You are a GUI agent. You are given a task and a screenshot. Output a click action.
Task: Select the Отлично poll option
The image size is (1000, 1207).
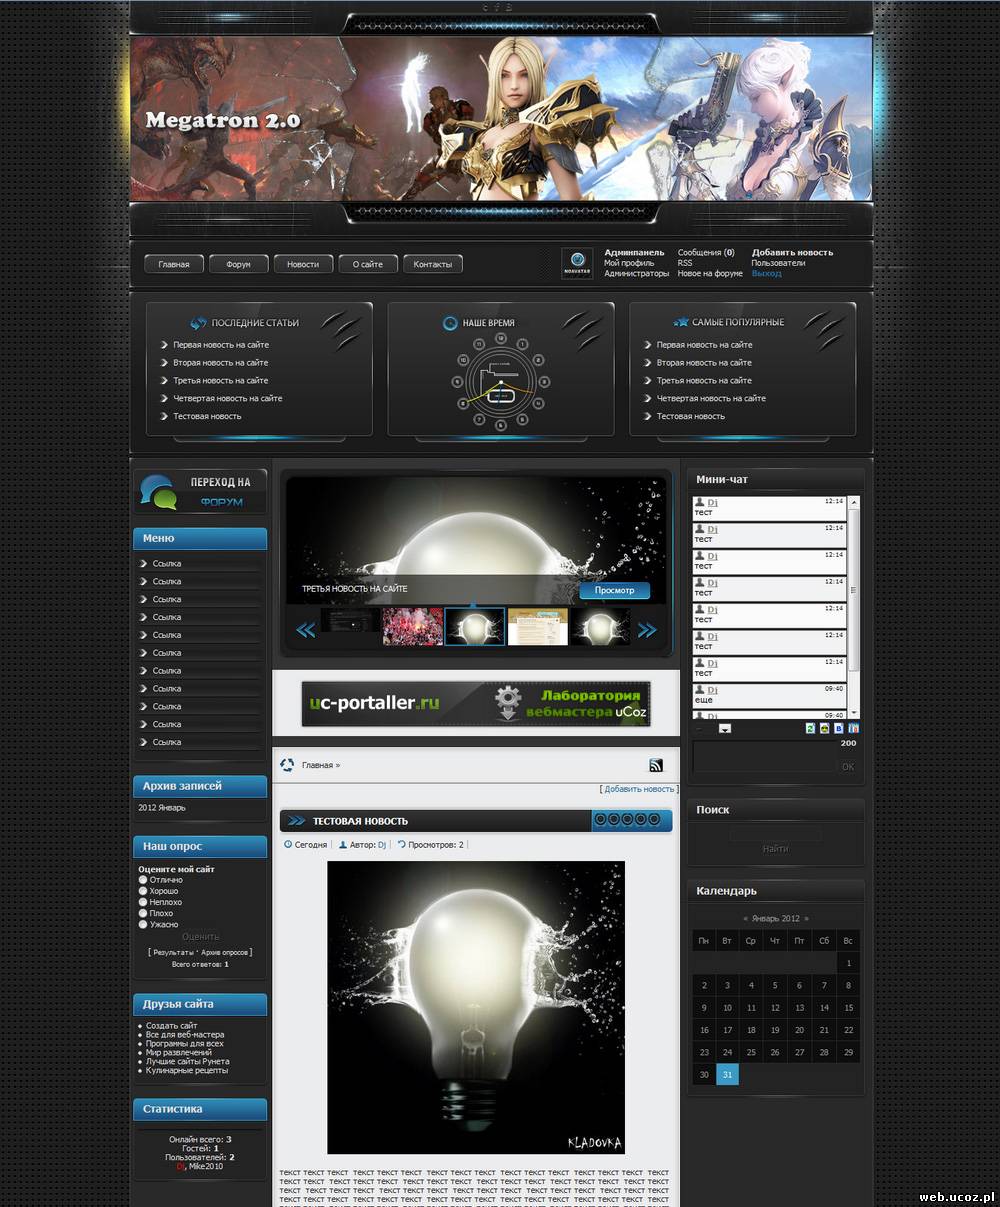click(x=143, y=880)
